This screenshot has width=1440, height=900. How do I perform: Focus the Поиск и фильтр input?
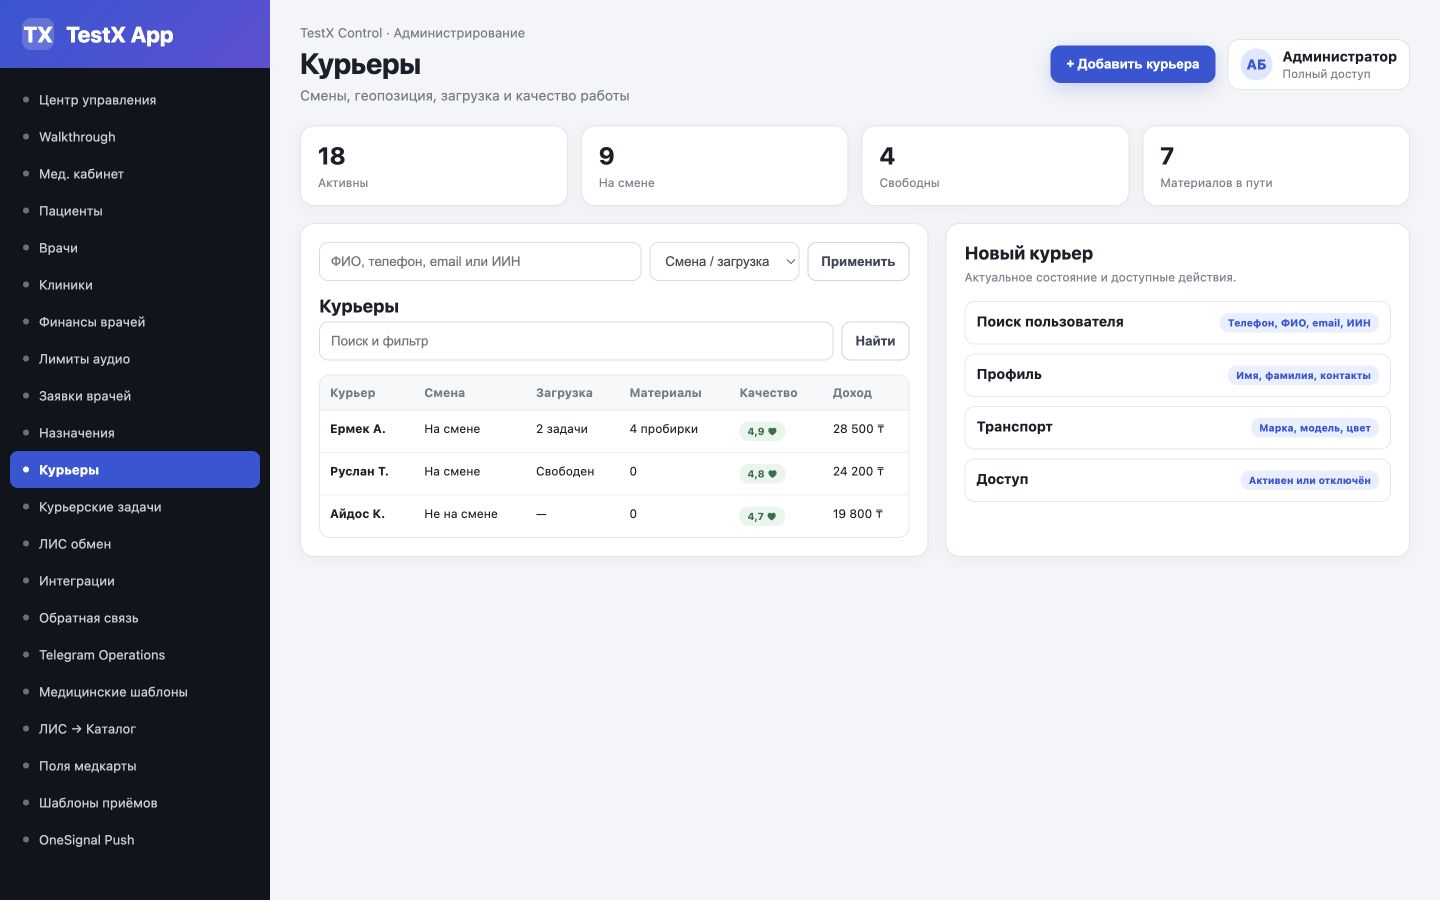coord(576,341)
